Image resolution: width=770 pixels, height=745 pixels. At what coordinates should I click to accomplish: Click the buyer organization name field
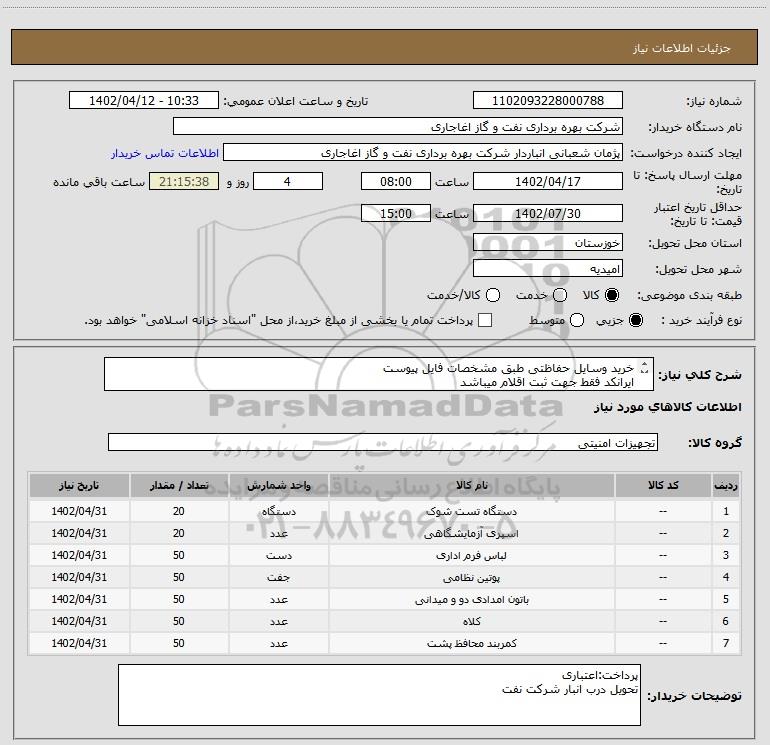pos(398,127)
